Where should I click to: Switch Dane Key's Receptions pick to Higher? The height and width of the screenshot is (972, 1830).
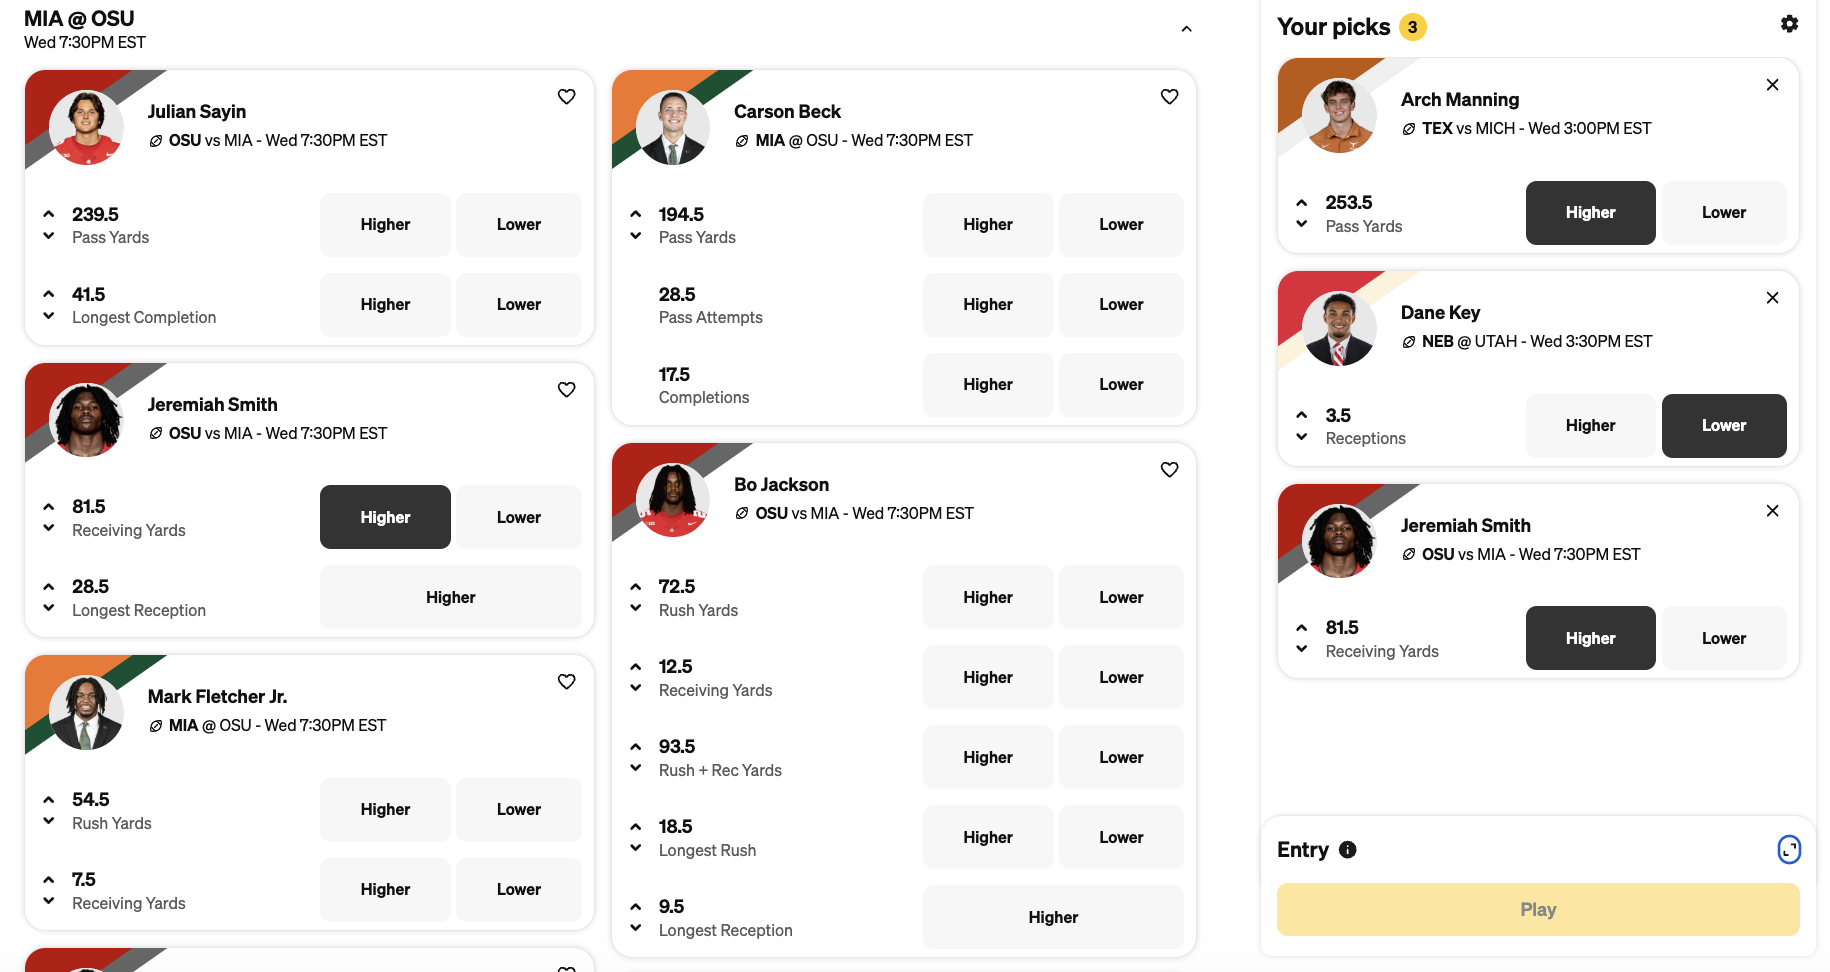coord(1590,426)
